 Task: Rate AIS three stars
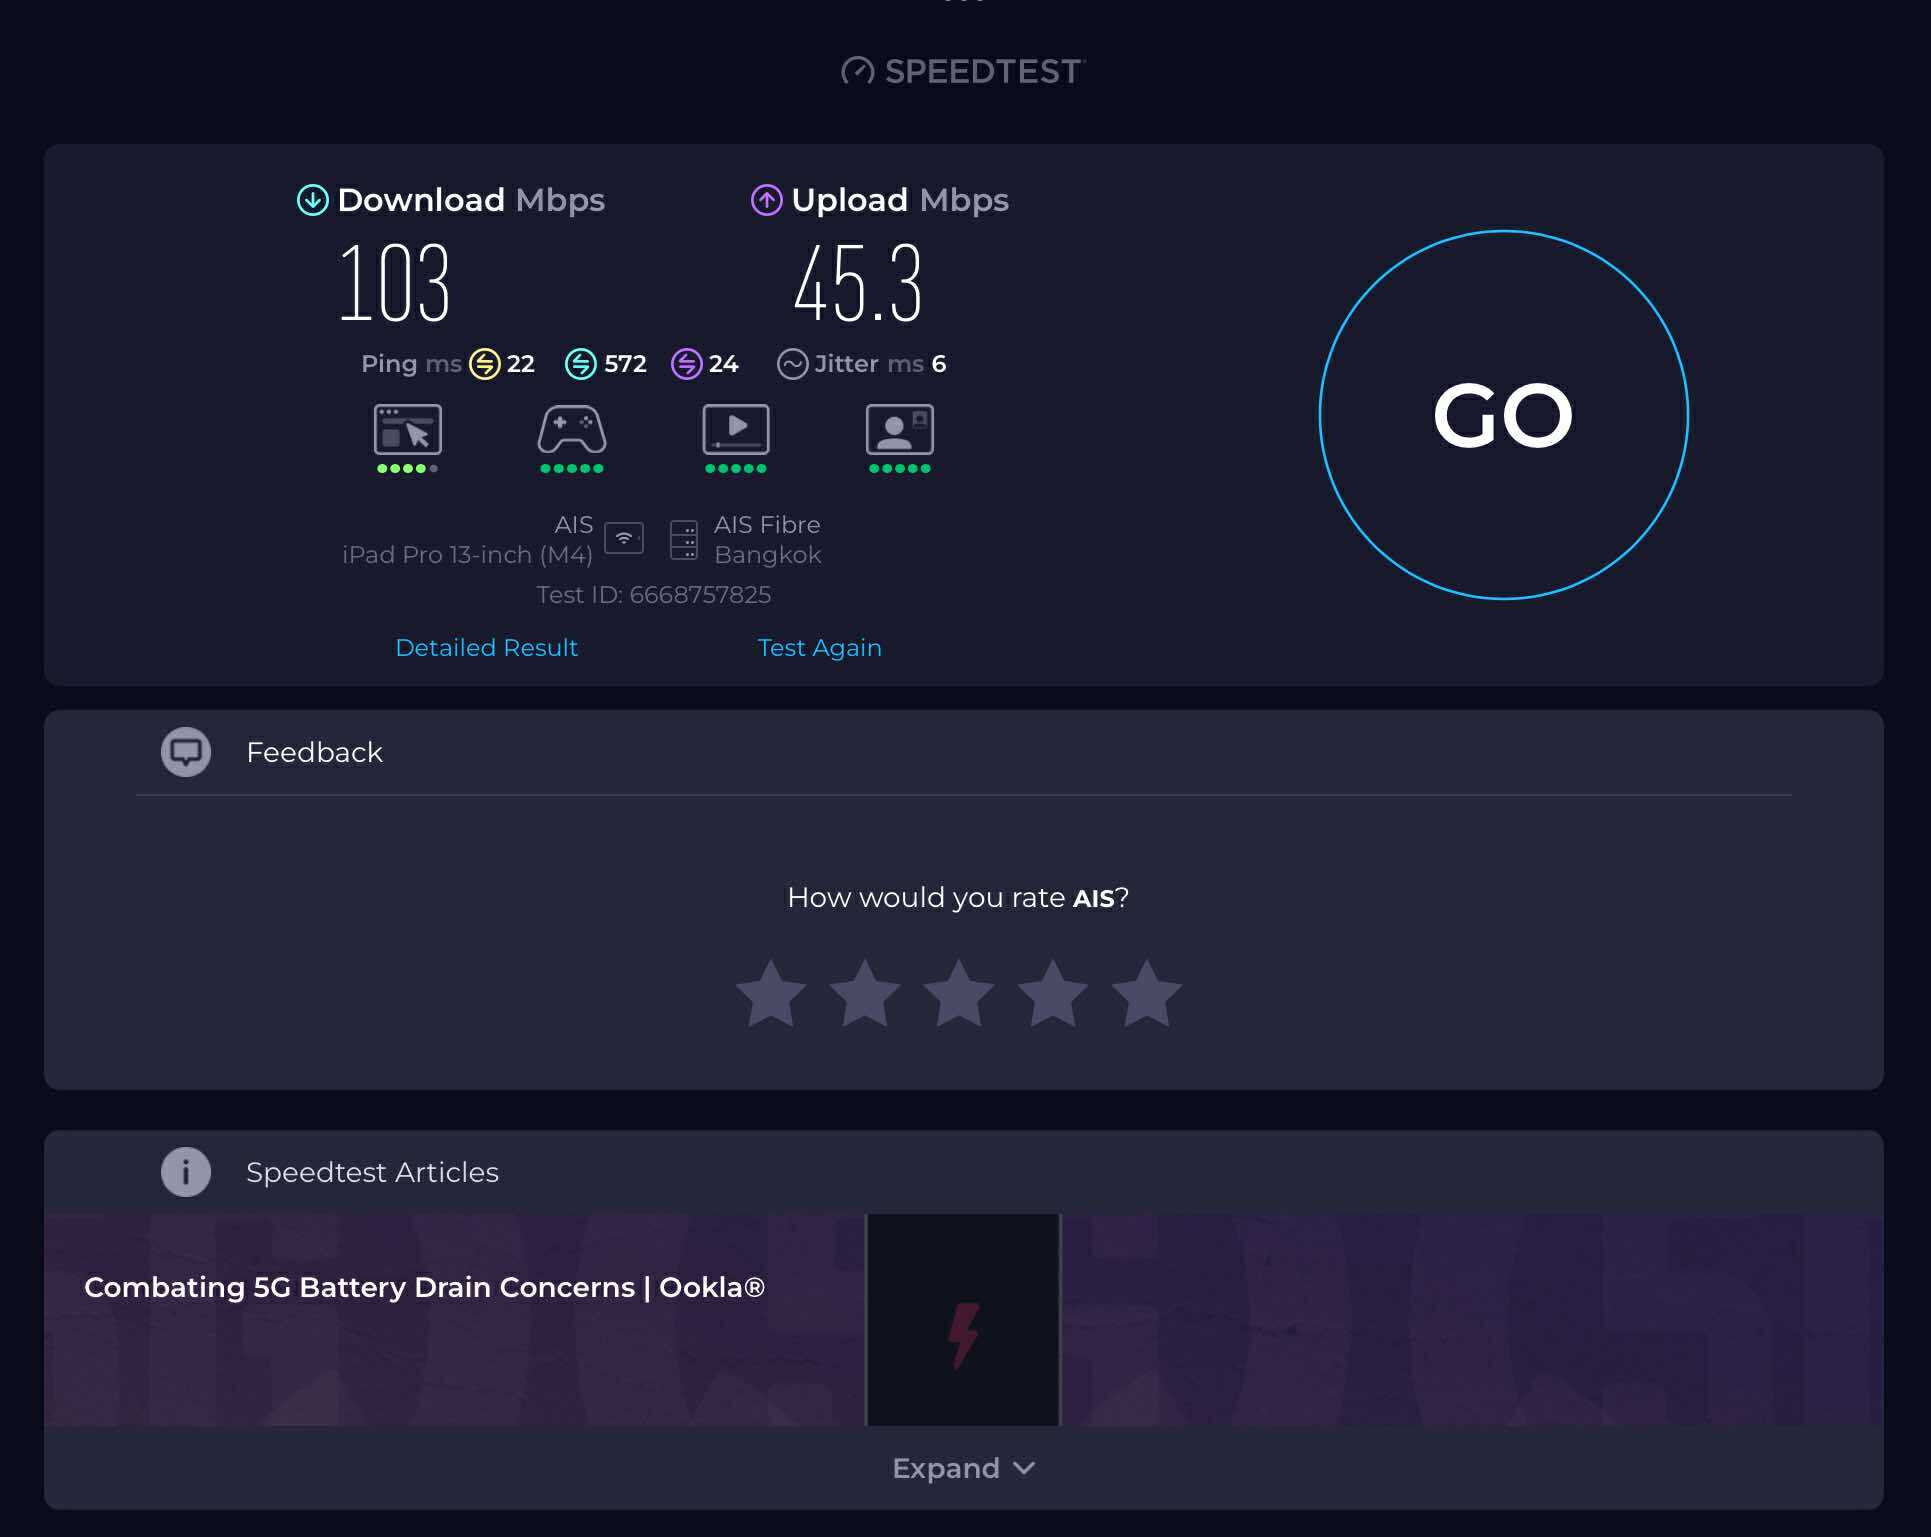(959, 994)
